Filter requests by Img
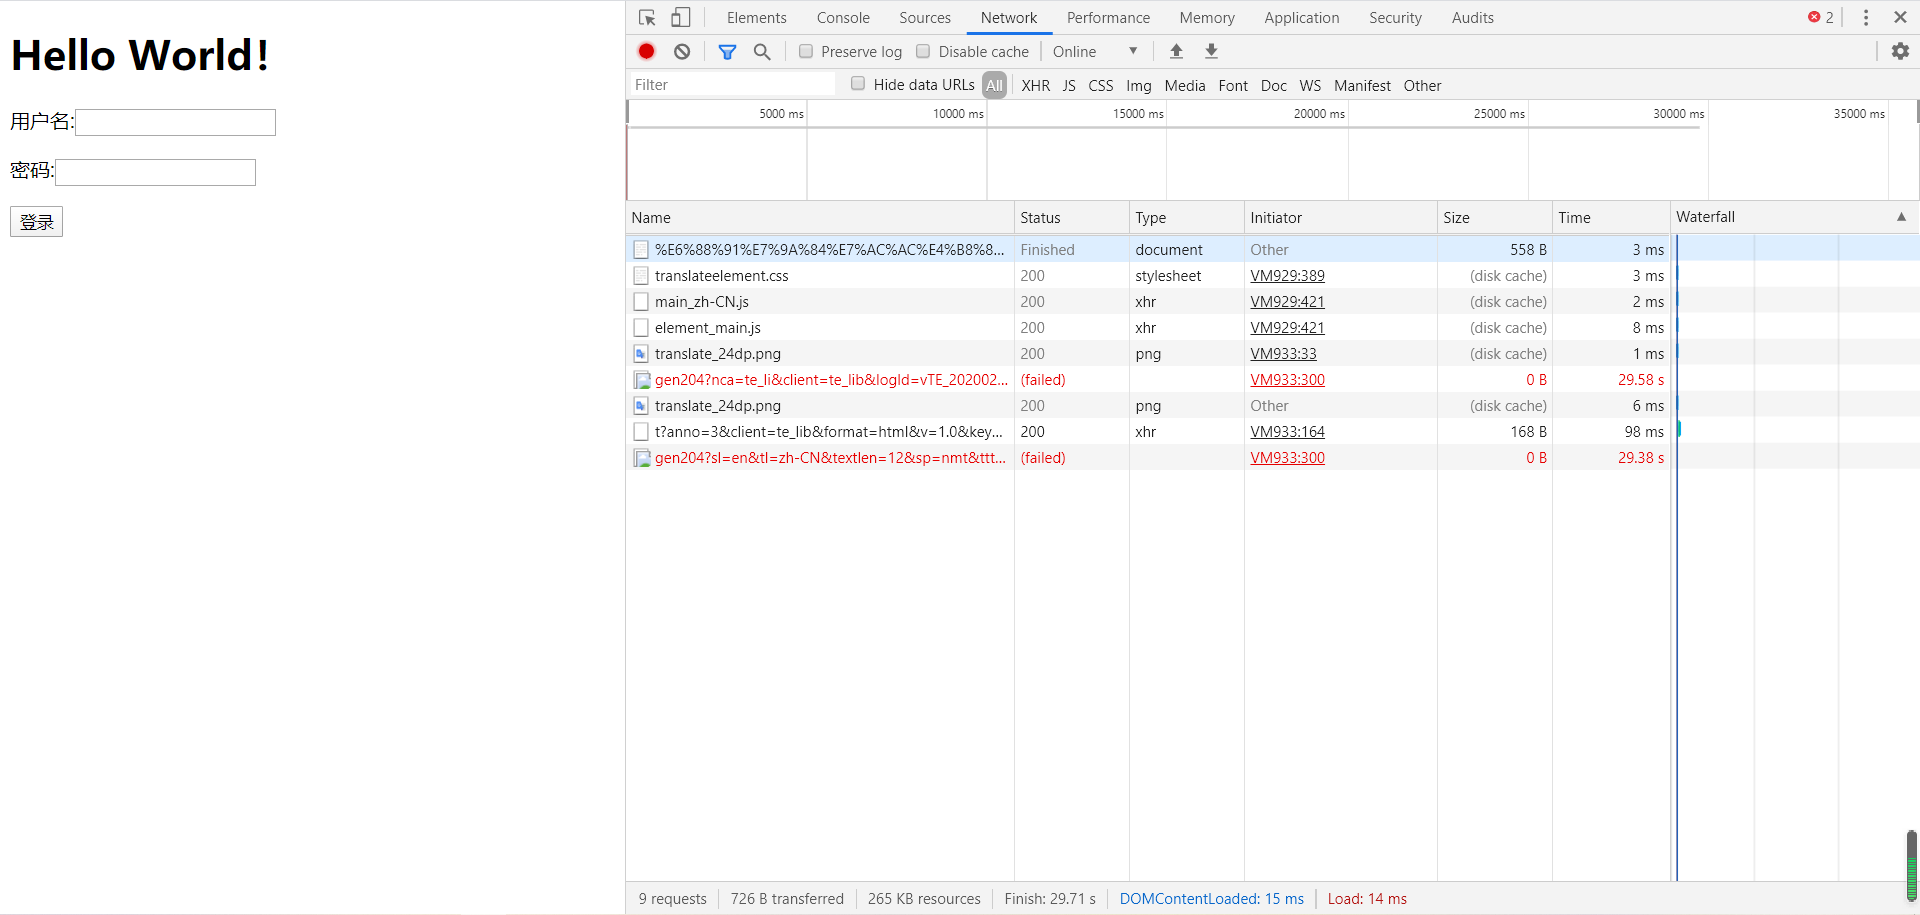The image size is (1920, 915). click(1139, 86)
